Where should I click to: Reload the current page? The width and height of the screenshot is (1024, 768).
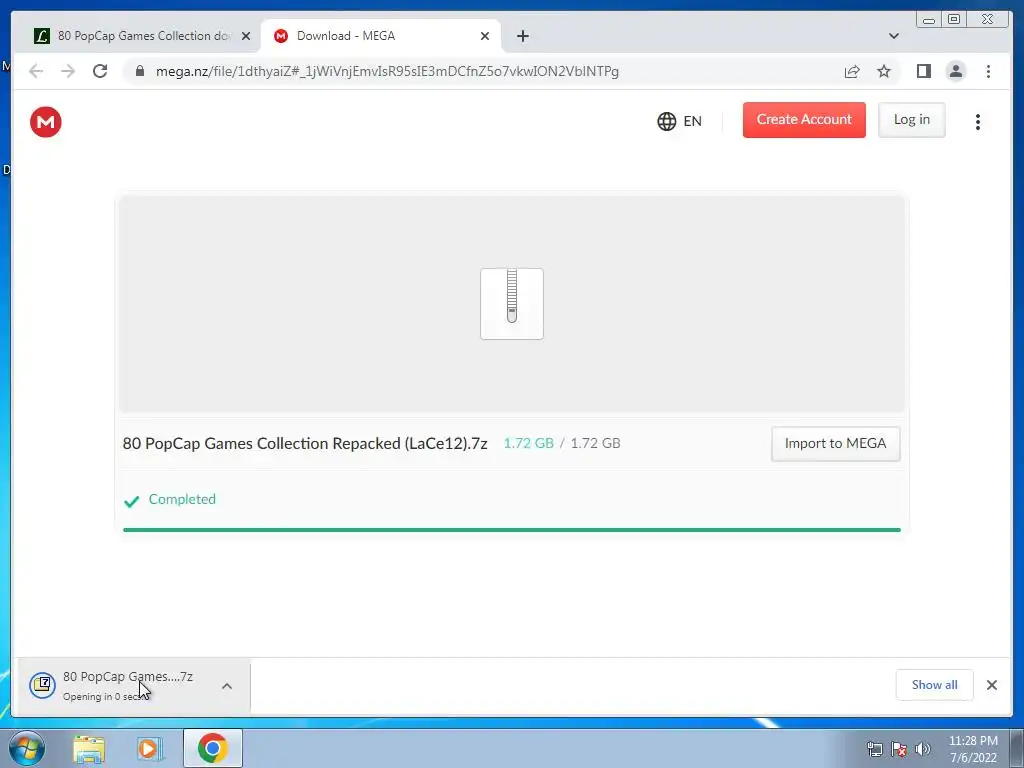click(x=100, y=71)
